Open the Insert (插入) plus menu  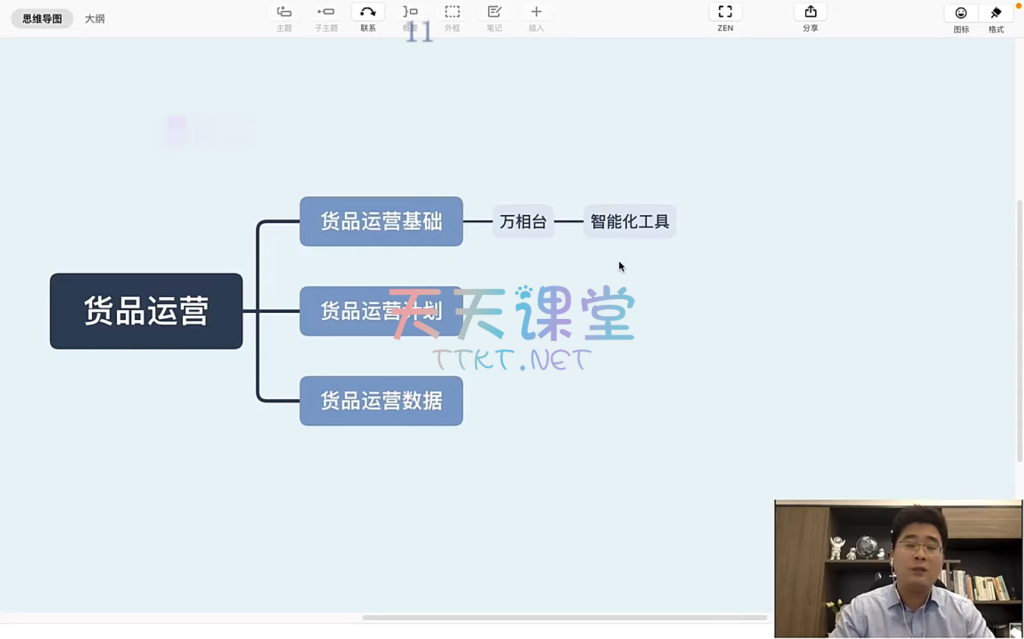[536, 13]
